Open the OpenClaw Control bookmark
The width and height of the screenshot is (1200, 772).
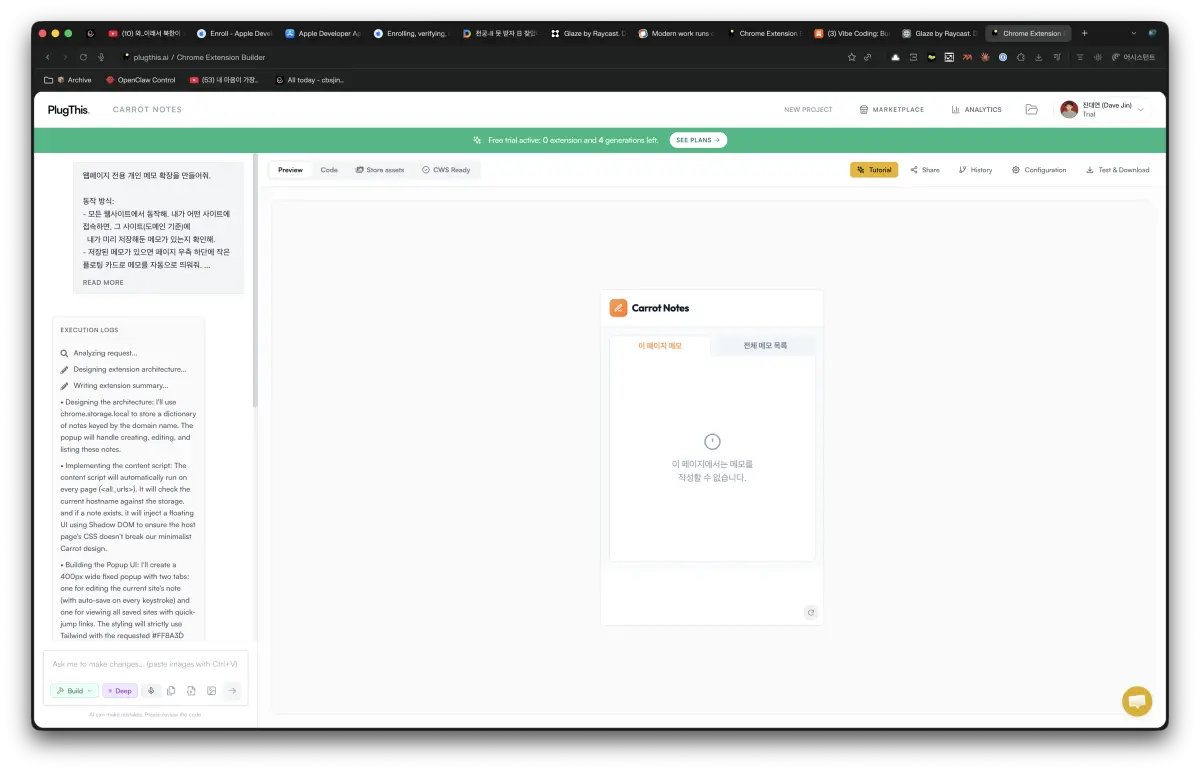click(141, 80)
